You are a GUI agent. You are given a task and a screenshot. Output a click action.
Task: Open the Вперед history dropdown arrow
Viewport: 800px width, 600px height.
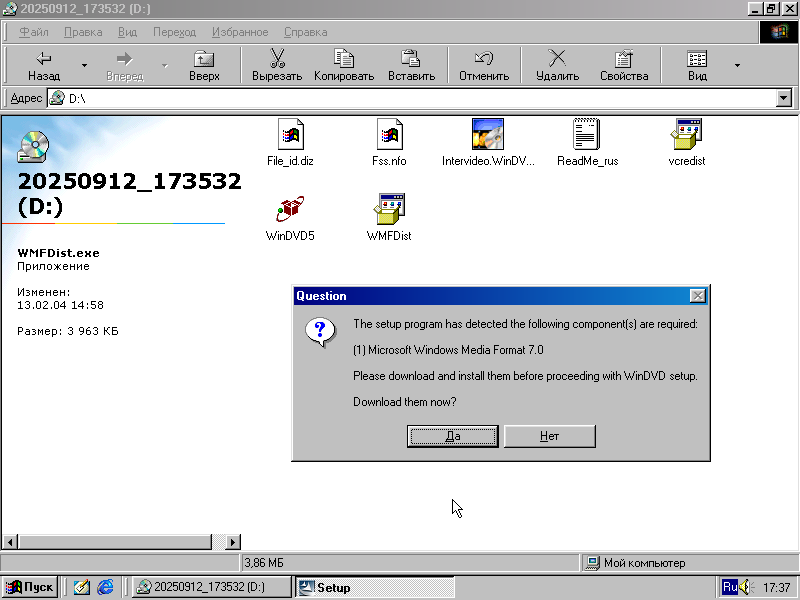(x=165, y=65)
